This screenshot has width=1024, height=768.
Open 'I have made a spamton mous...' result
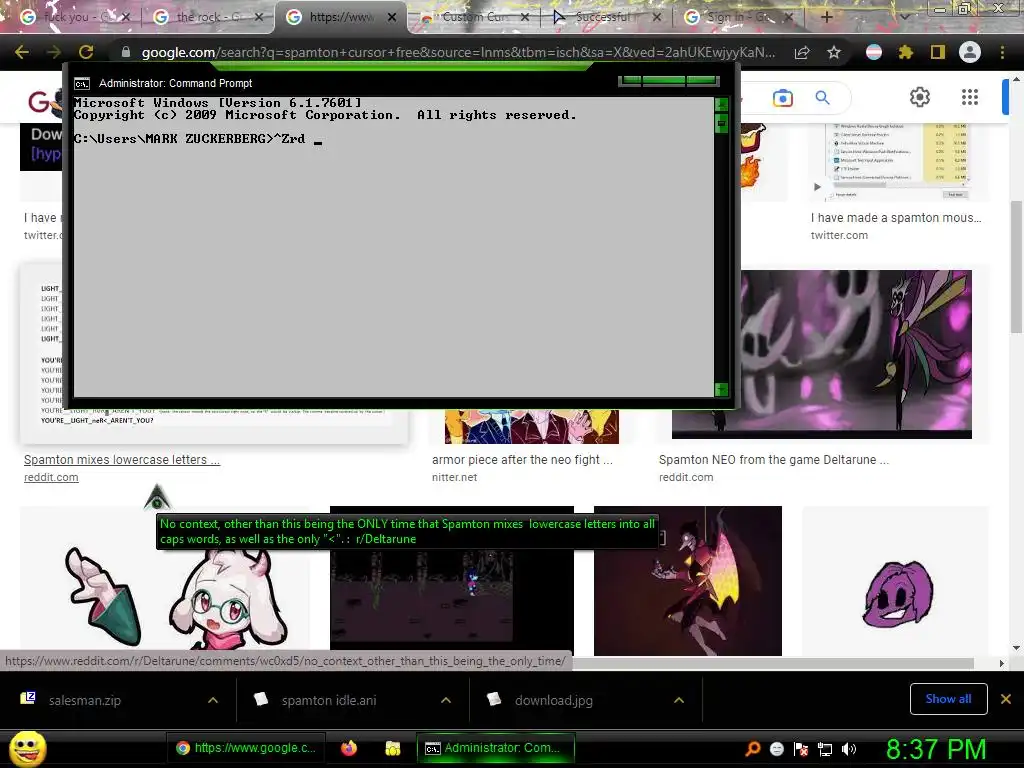coord(896,217)
